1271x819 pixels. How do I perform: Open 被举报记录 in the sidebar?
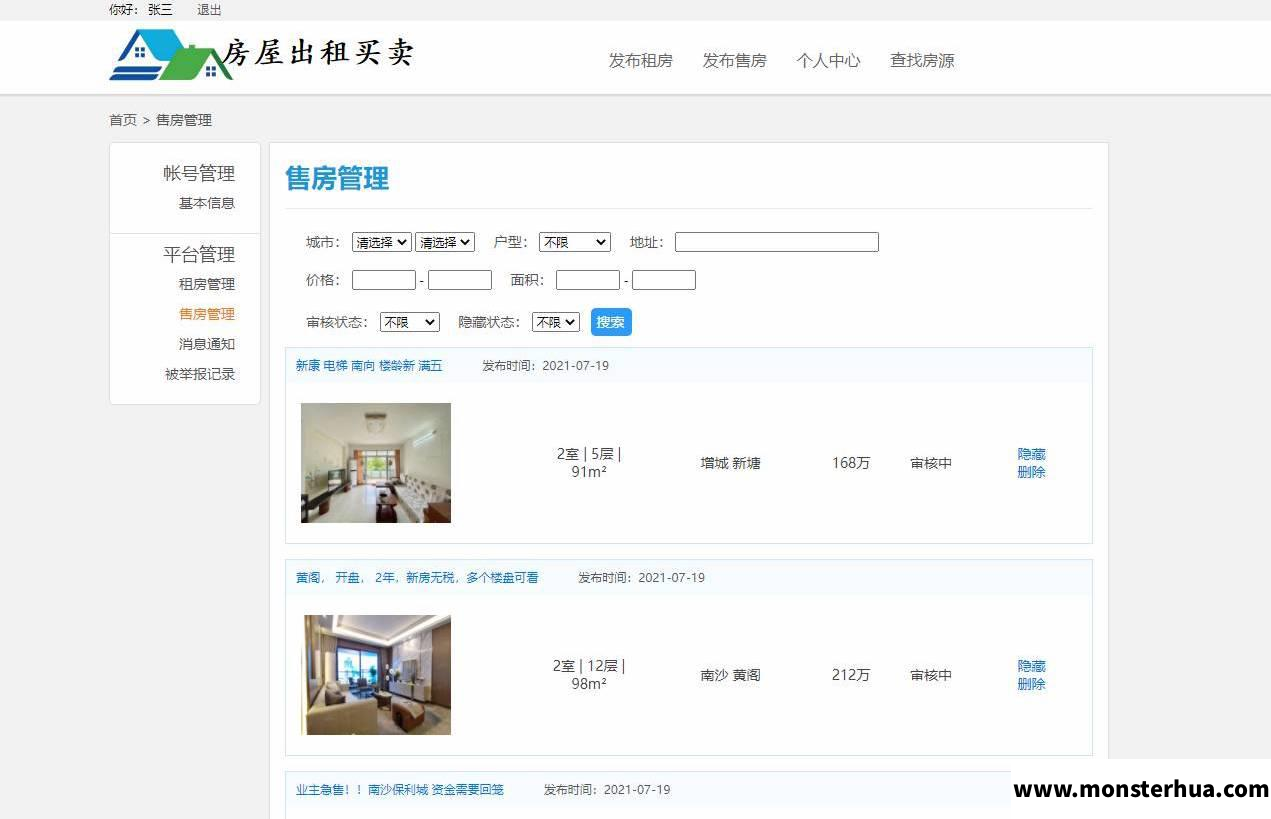[x=200, y=374]
